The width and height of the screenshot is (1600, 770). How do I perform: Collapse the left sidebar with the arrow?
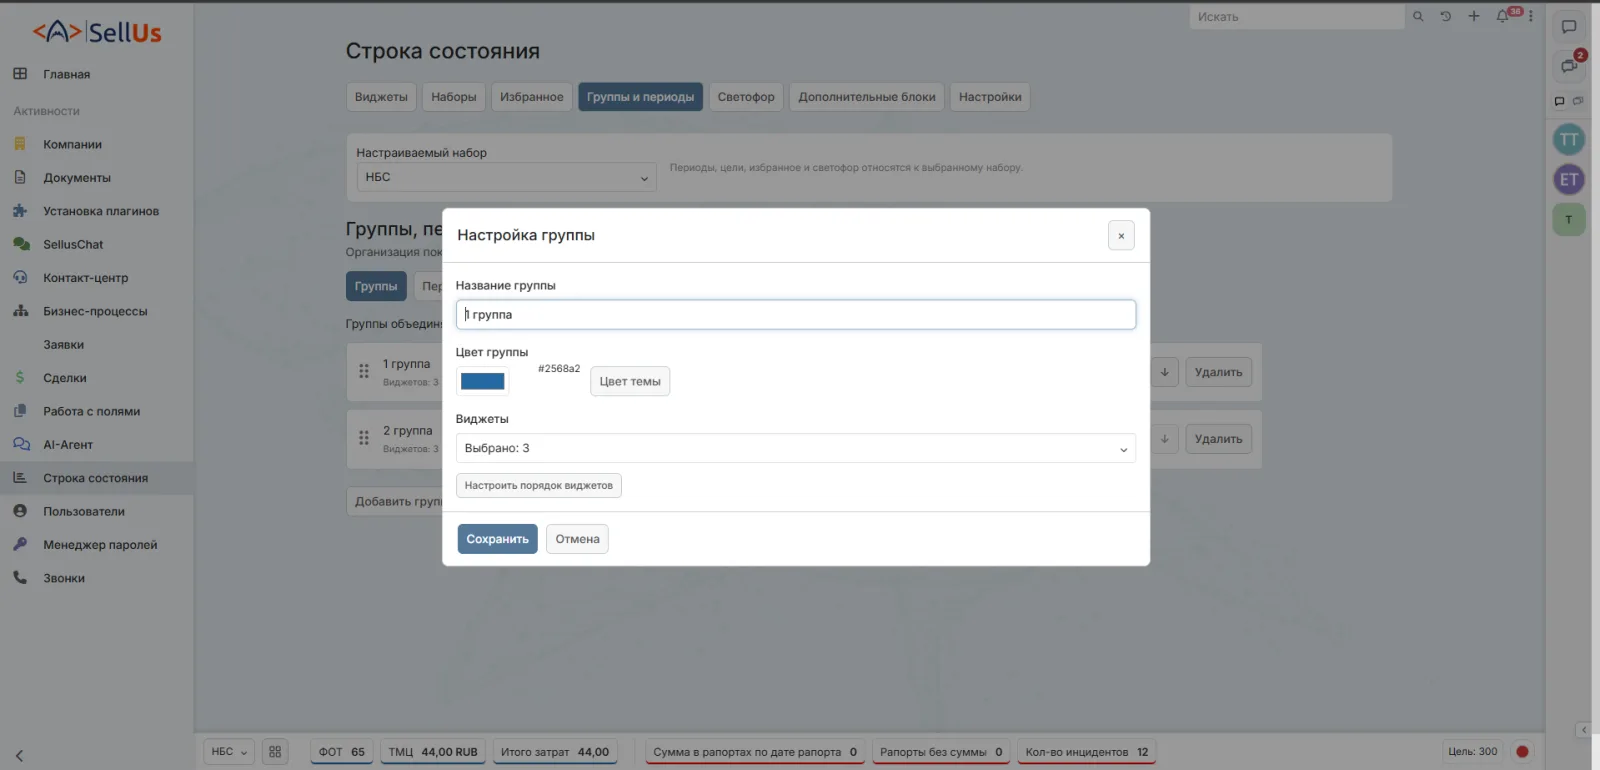click(x=19, y=756)
